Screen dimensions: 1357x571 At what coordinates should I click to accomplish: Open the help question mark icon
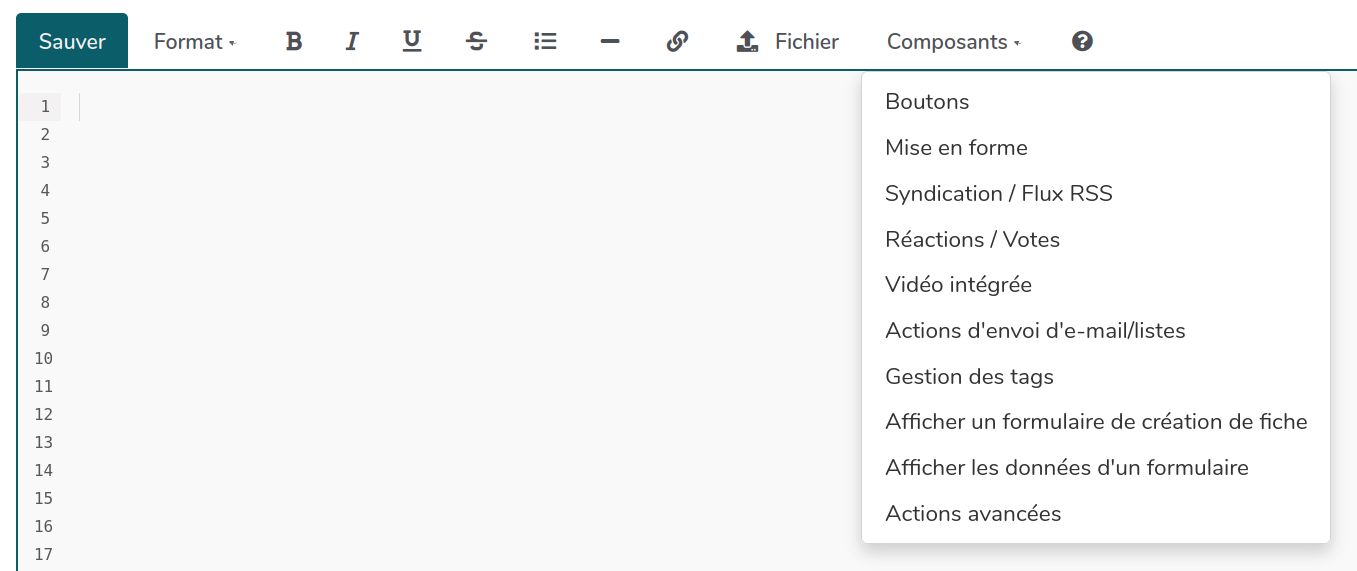(1082, 41)
